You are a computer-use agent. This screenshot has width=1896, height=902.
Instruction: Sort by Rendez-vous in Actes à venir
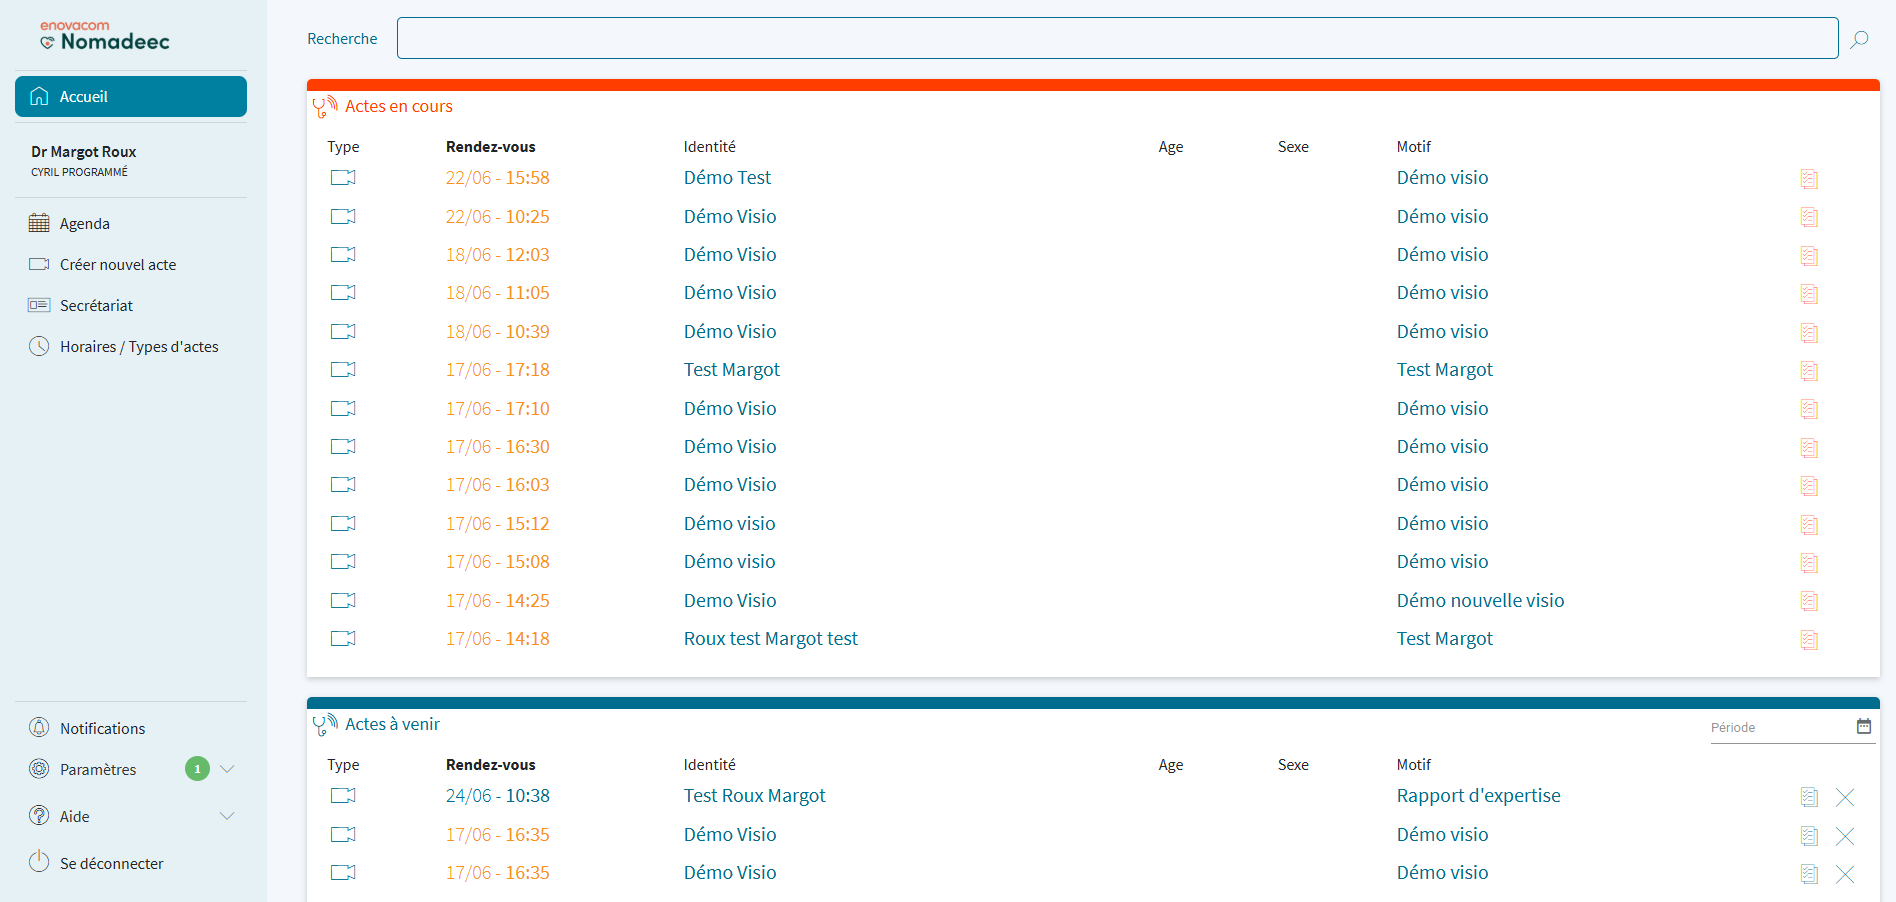tap(490, 764)
